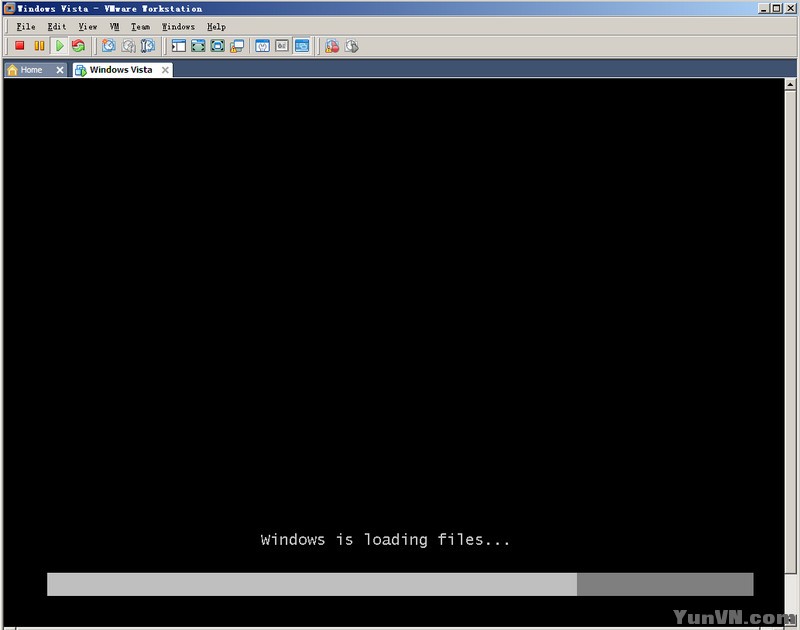Show the summary view toolbar icon
This screenshot has width=800, height=630.
pyautogui.click(x=262, y=46)
